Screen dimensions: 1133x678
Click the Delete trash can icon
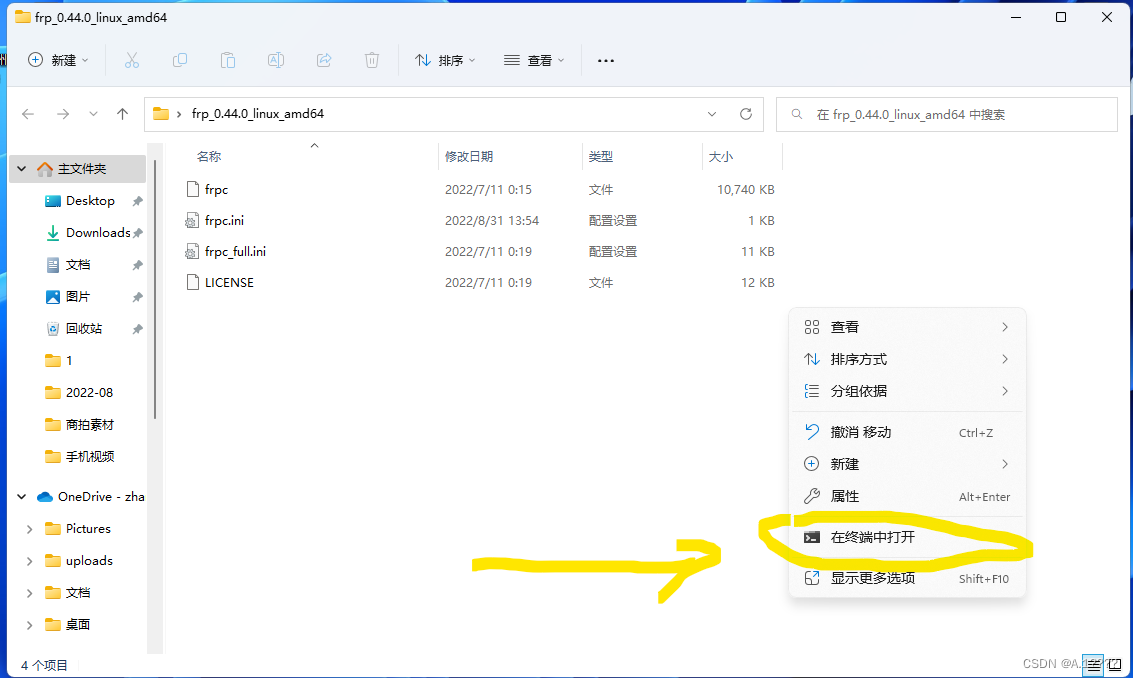371,61
